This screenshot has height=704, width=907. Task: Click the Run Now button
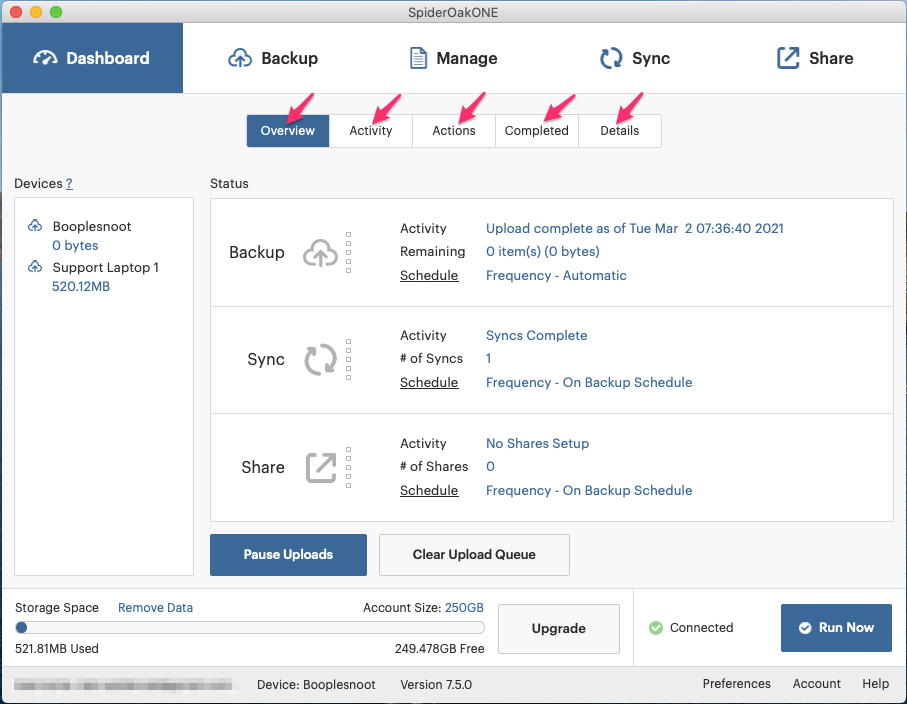tap(836, 628)
